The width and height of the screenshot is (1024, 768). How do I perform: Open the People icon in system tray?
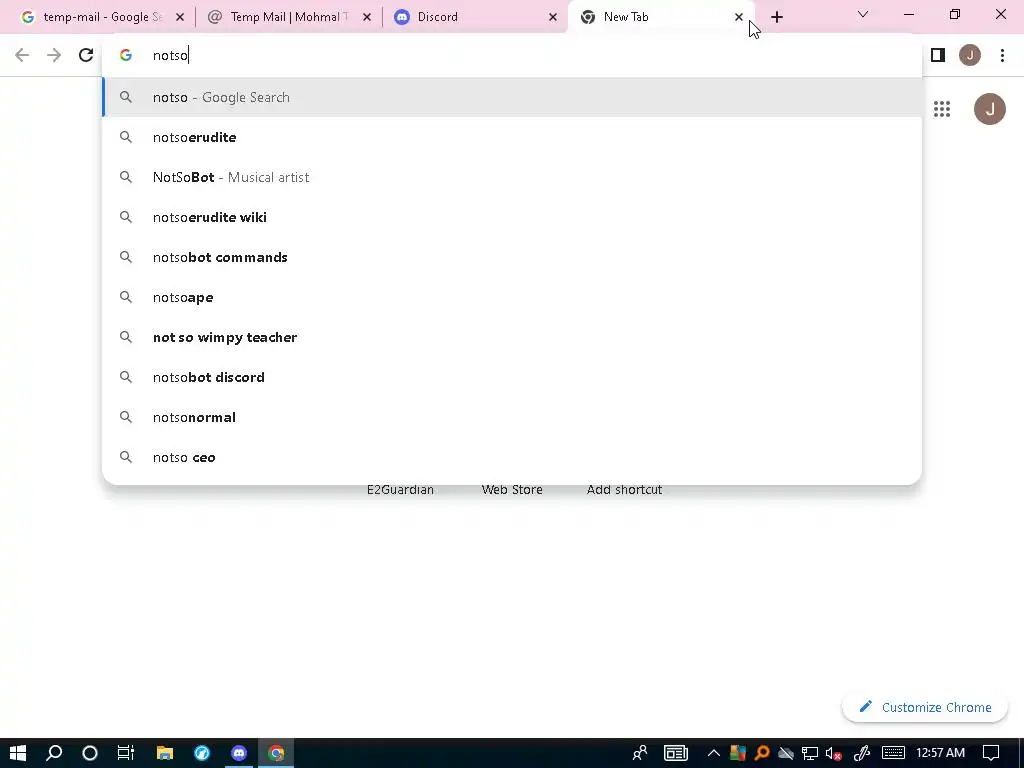point(640,753)
